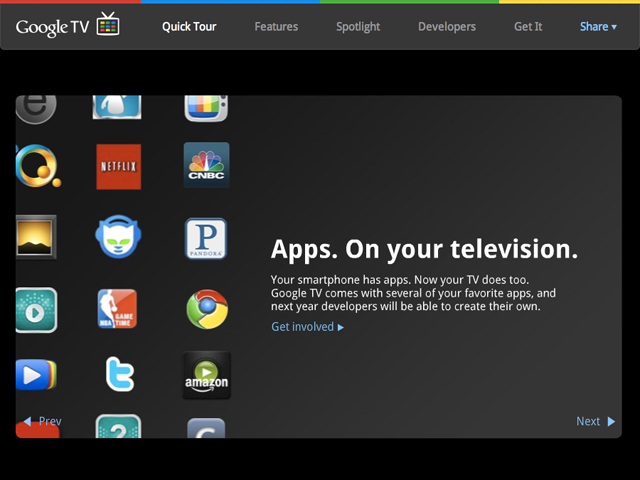Open the Twitter bird icon
Screen dimensions: 640x480
click(x=120, y=374)
